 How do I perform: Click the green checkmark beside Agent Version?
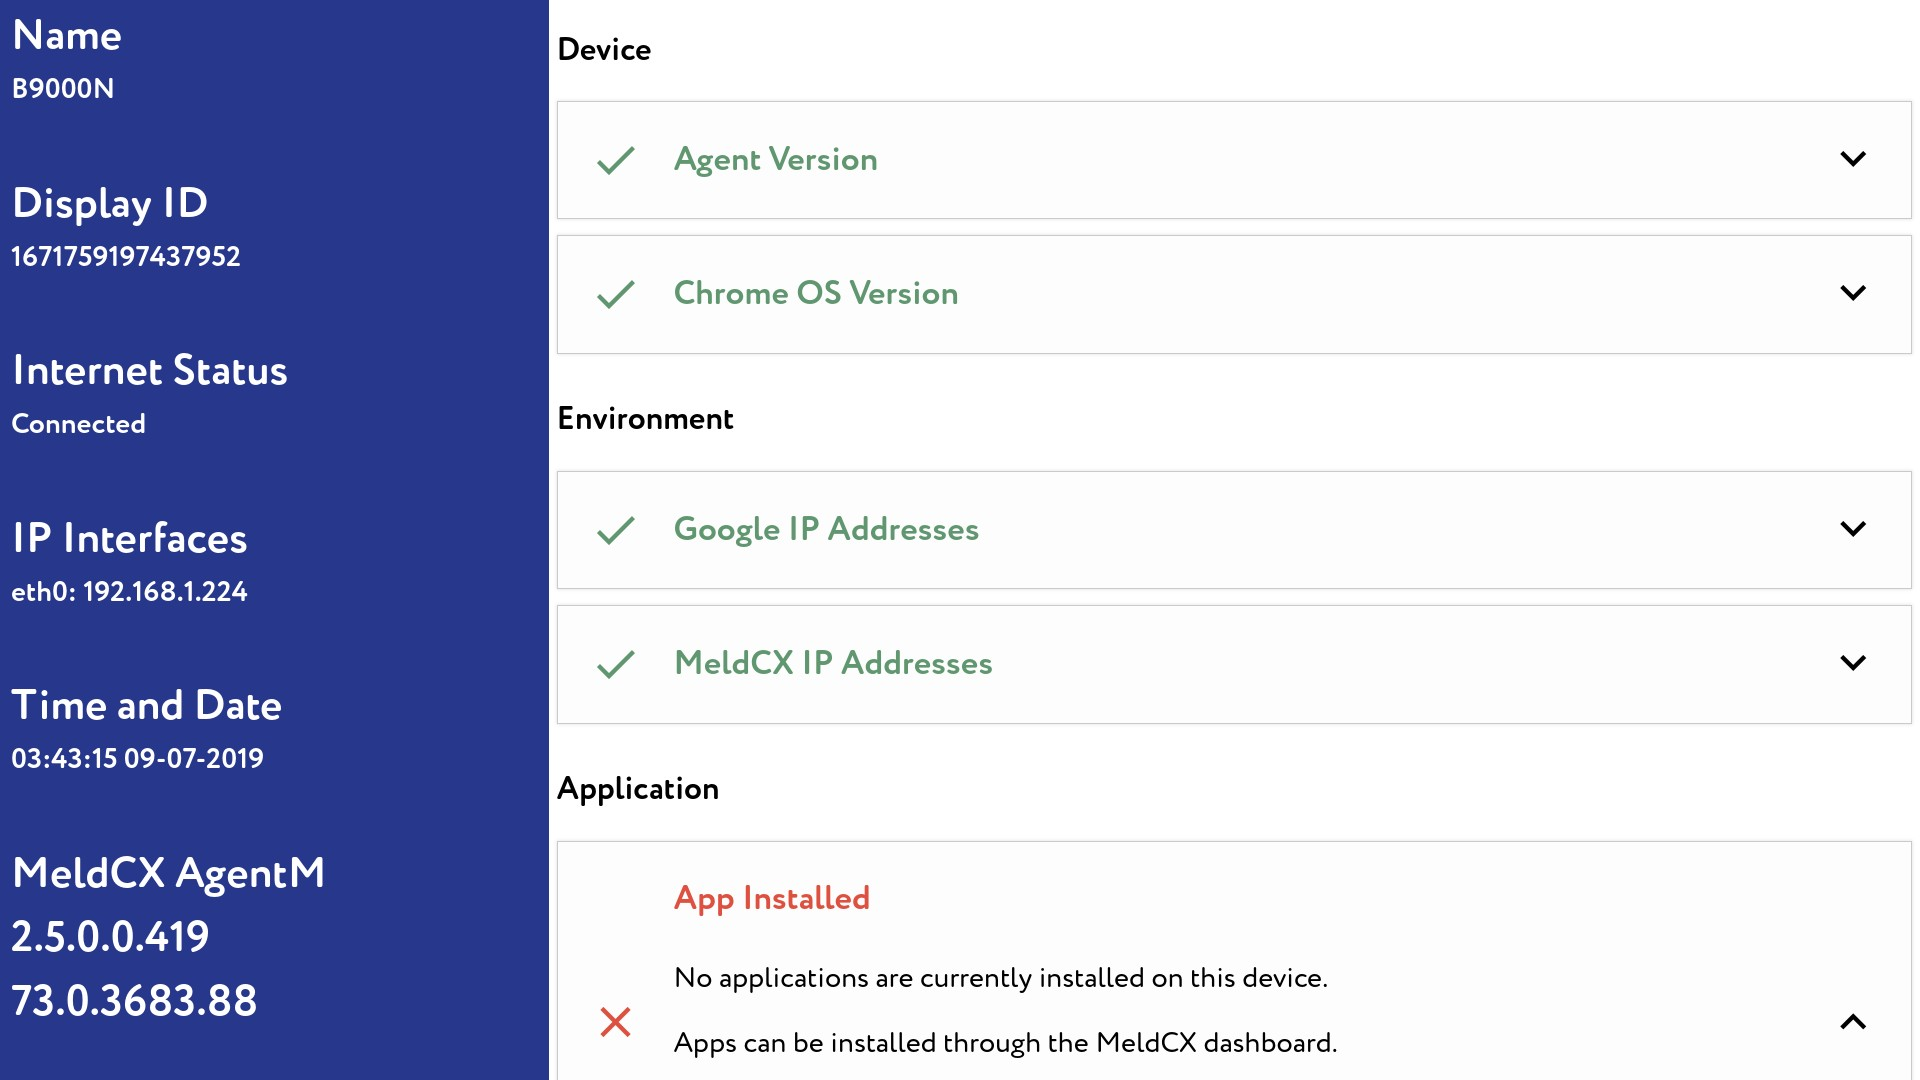point(616,160)
